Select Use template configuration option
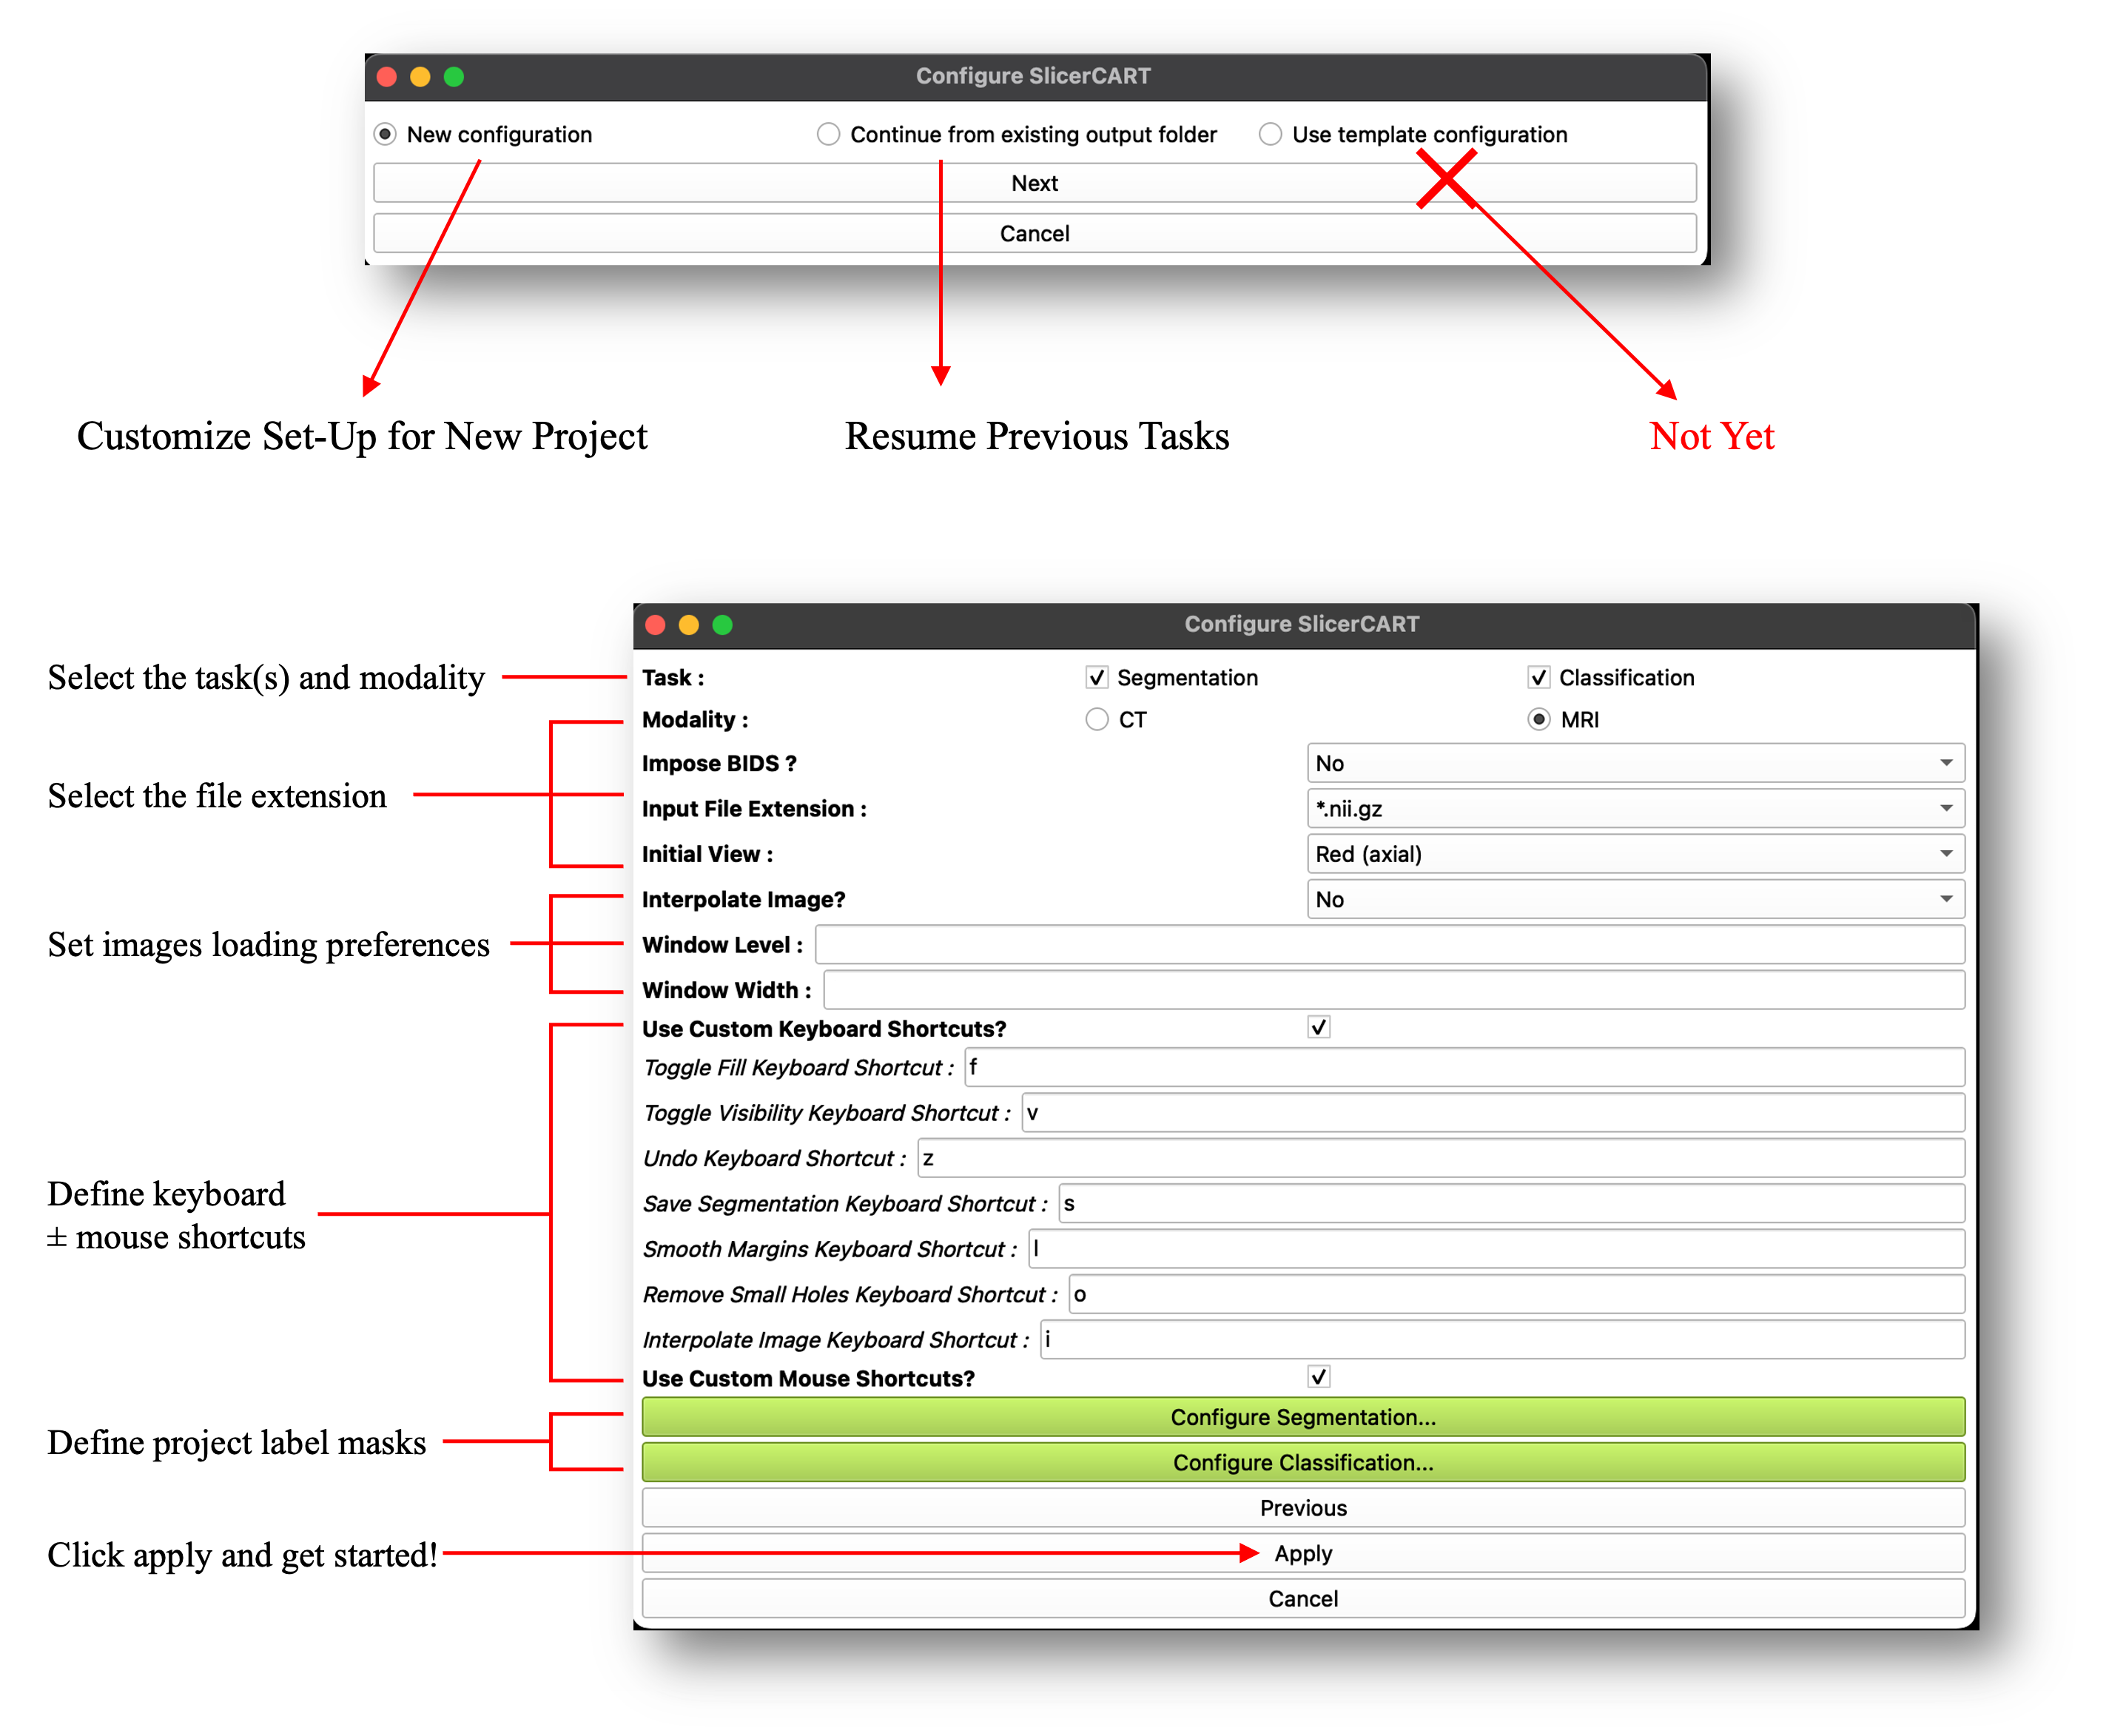2109x1736 pixels. pos(1270,134)
